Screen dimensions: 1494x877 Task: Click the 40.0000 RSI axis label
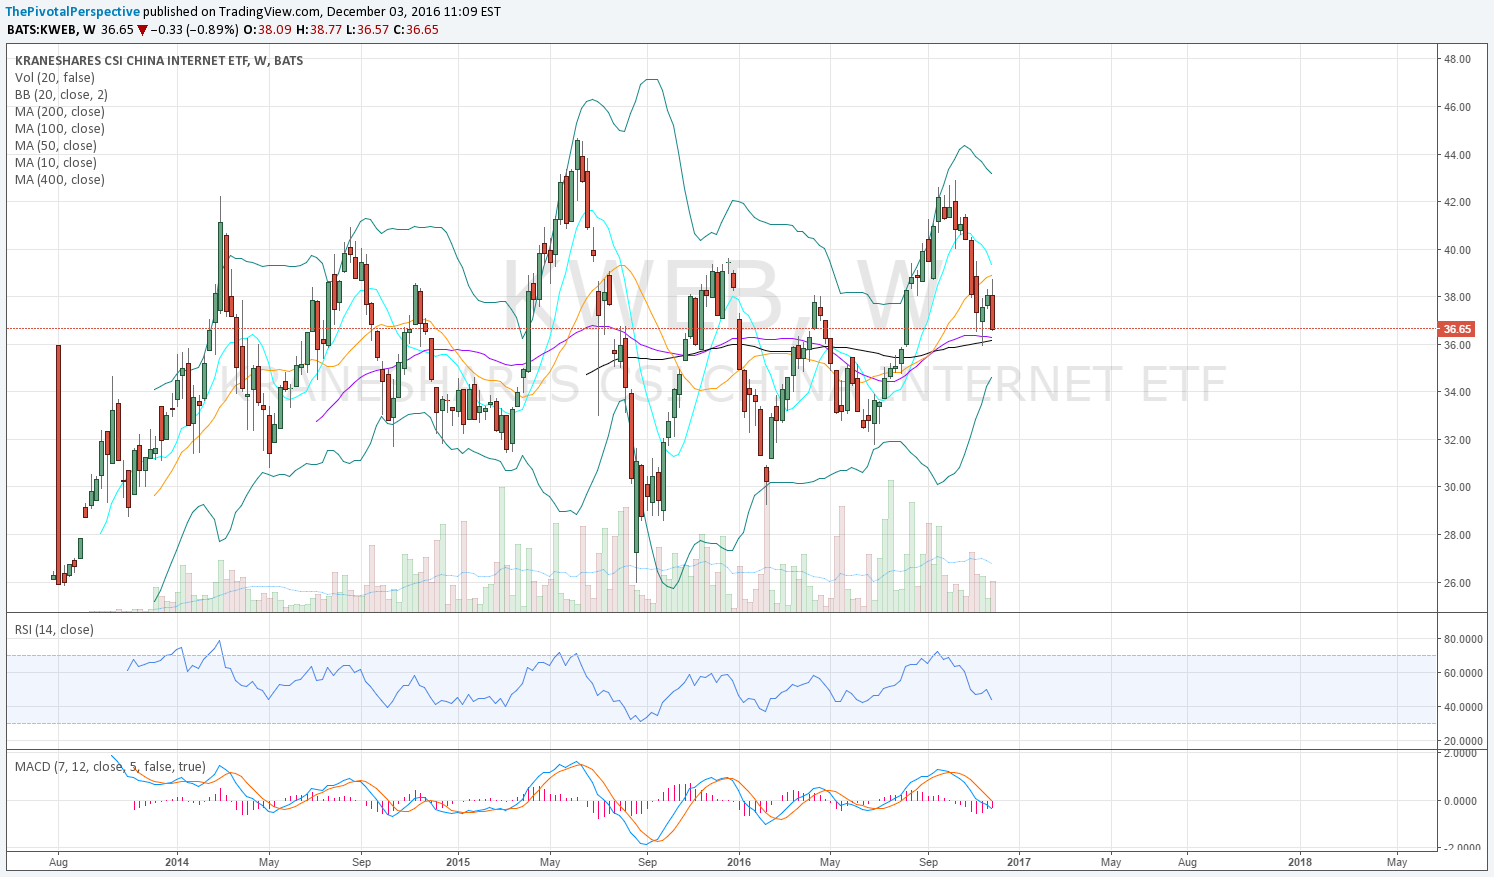[x=1463, y=707]
